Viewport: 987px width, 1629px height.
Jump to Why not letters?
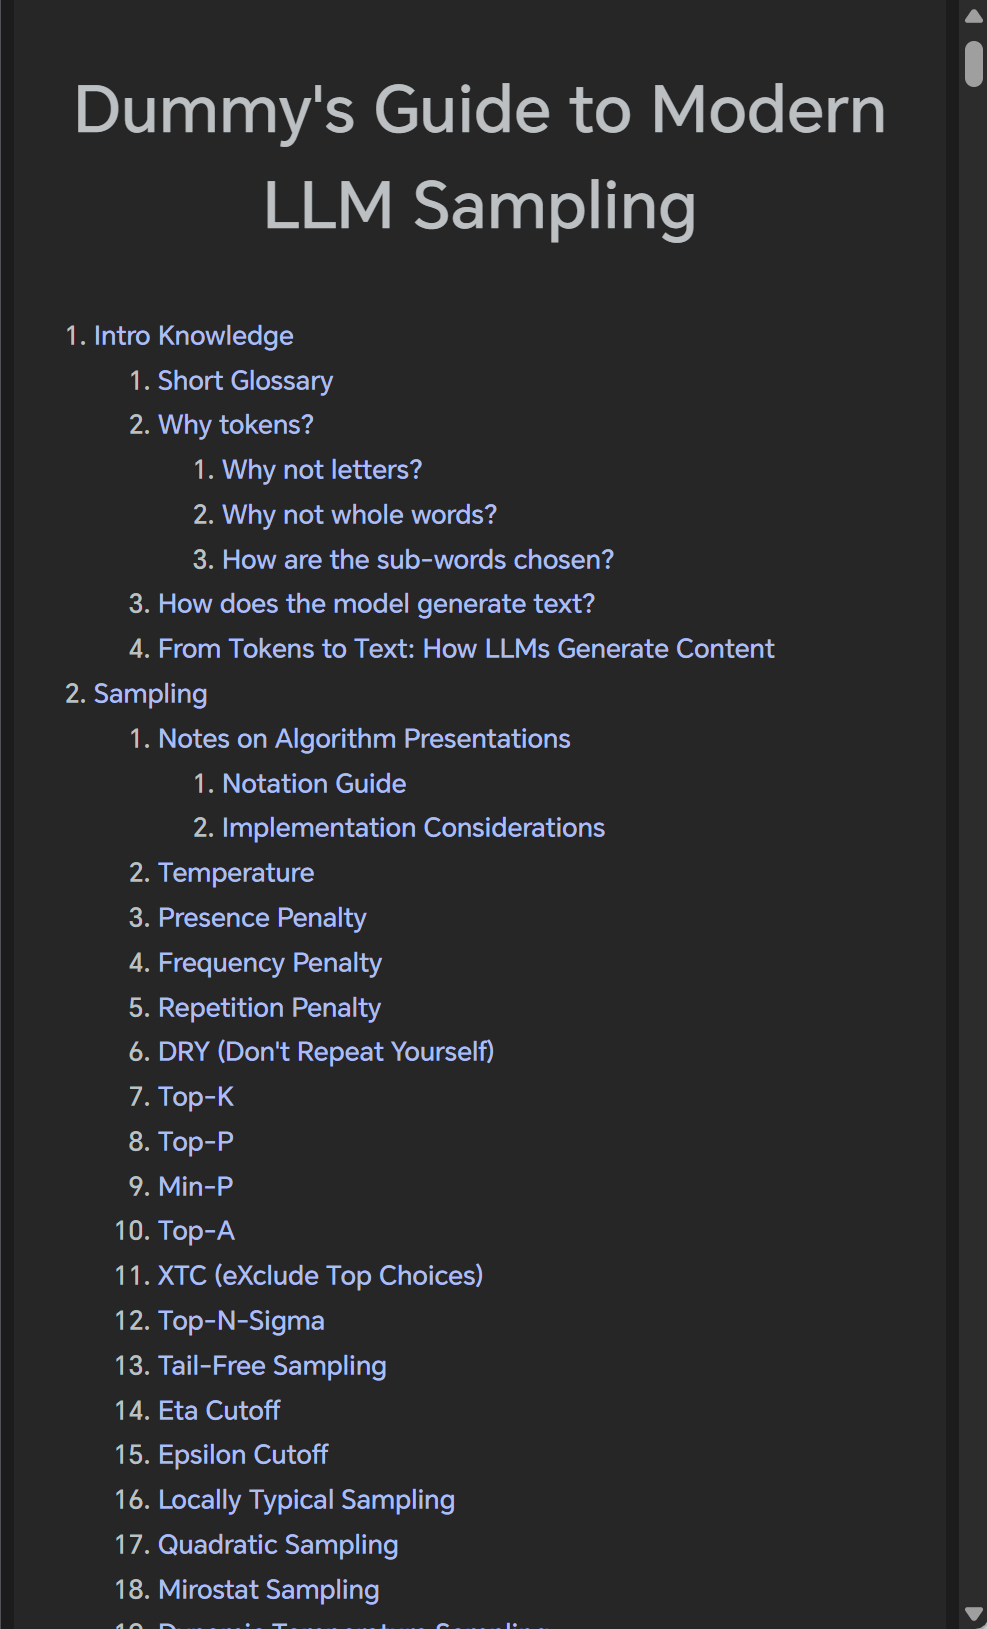(322, 470)
